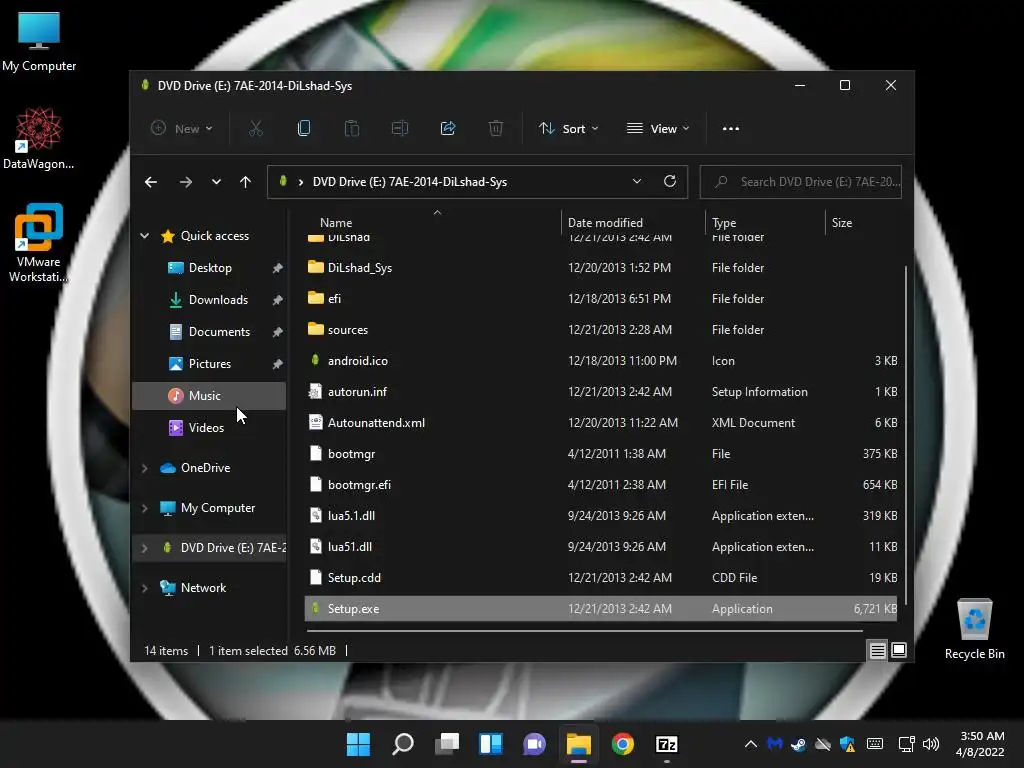Select Setup.exe application row
Viewport: 1024px width, 768px height.
click(601, 609)
